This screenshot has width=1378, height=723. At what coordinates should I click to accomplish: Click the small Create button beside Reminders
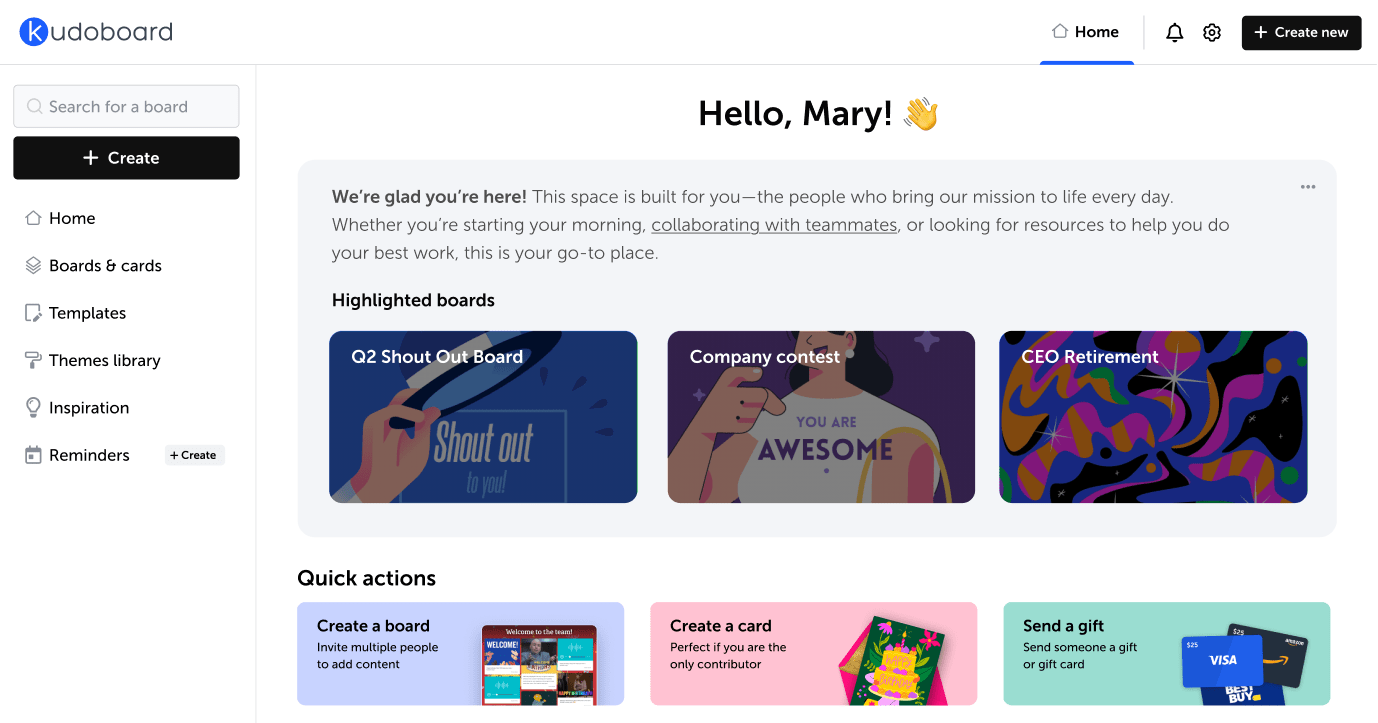point(195,455)
